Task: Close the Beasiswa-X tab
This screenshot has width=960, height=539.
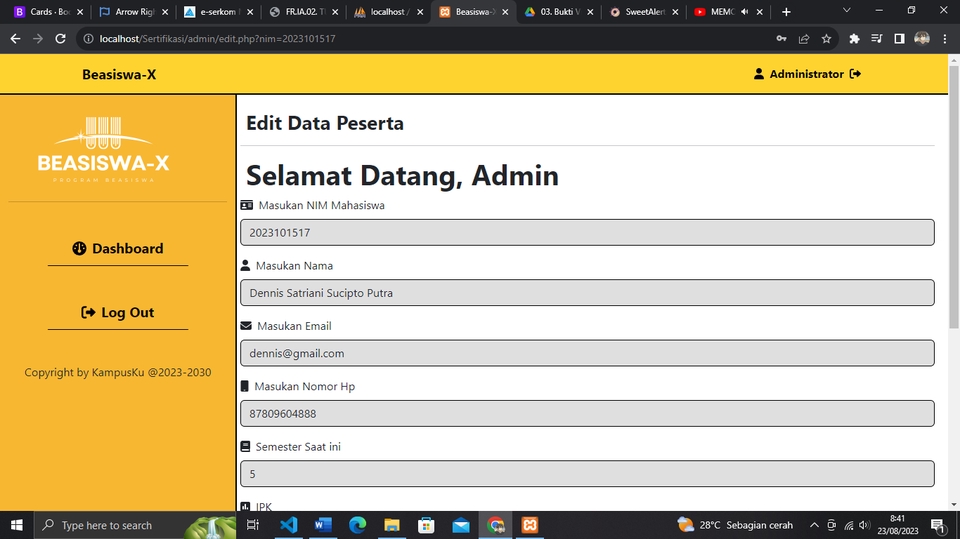Action: click(505, 12)
